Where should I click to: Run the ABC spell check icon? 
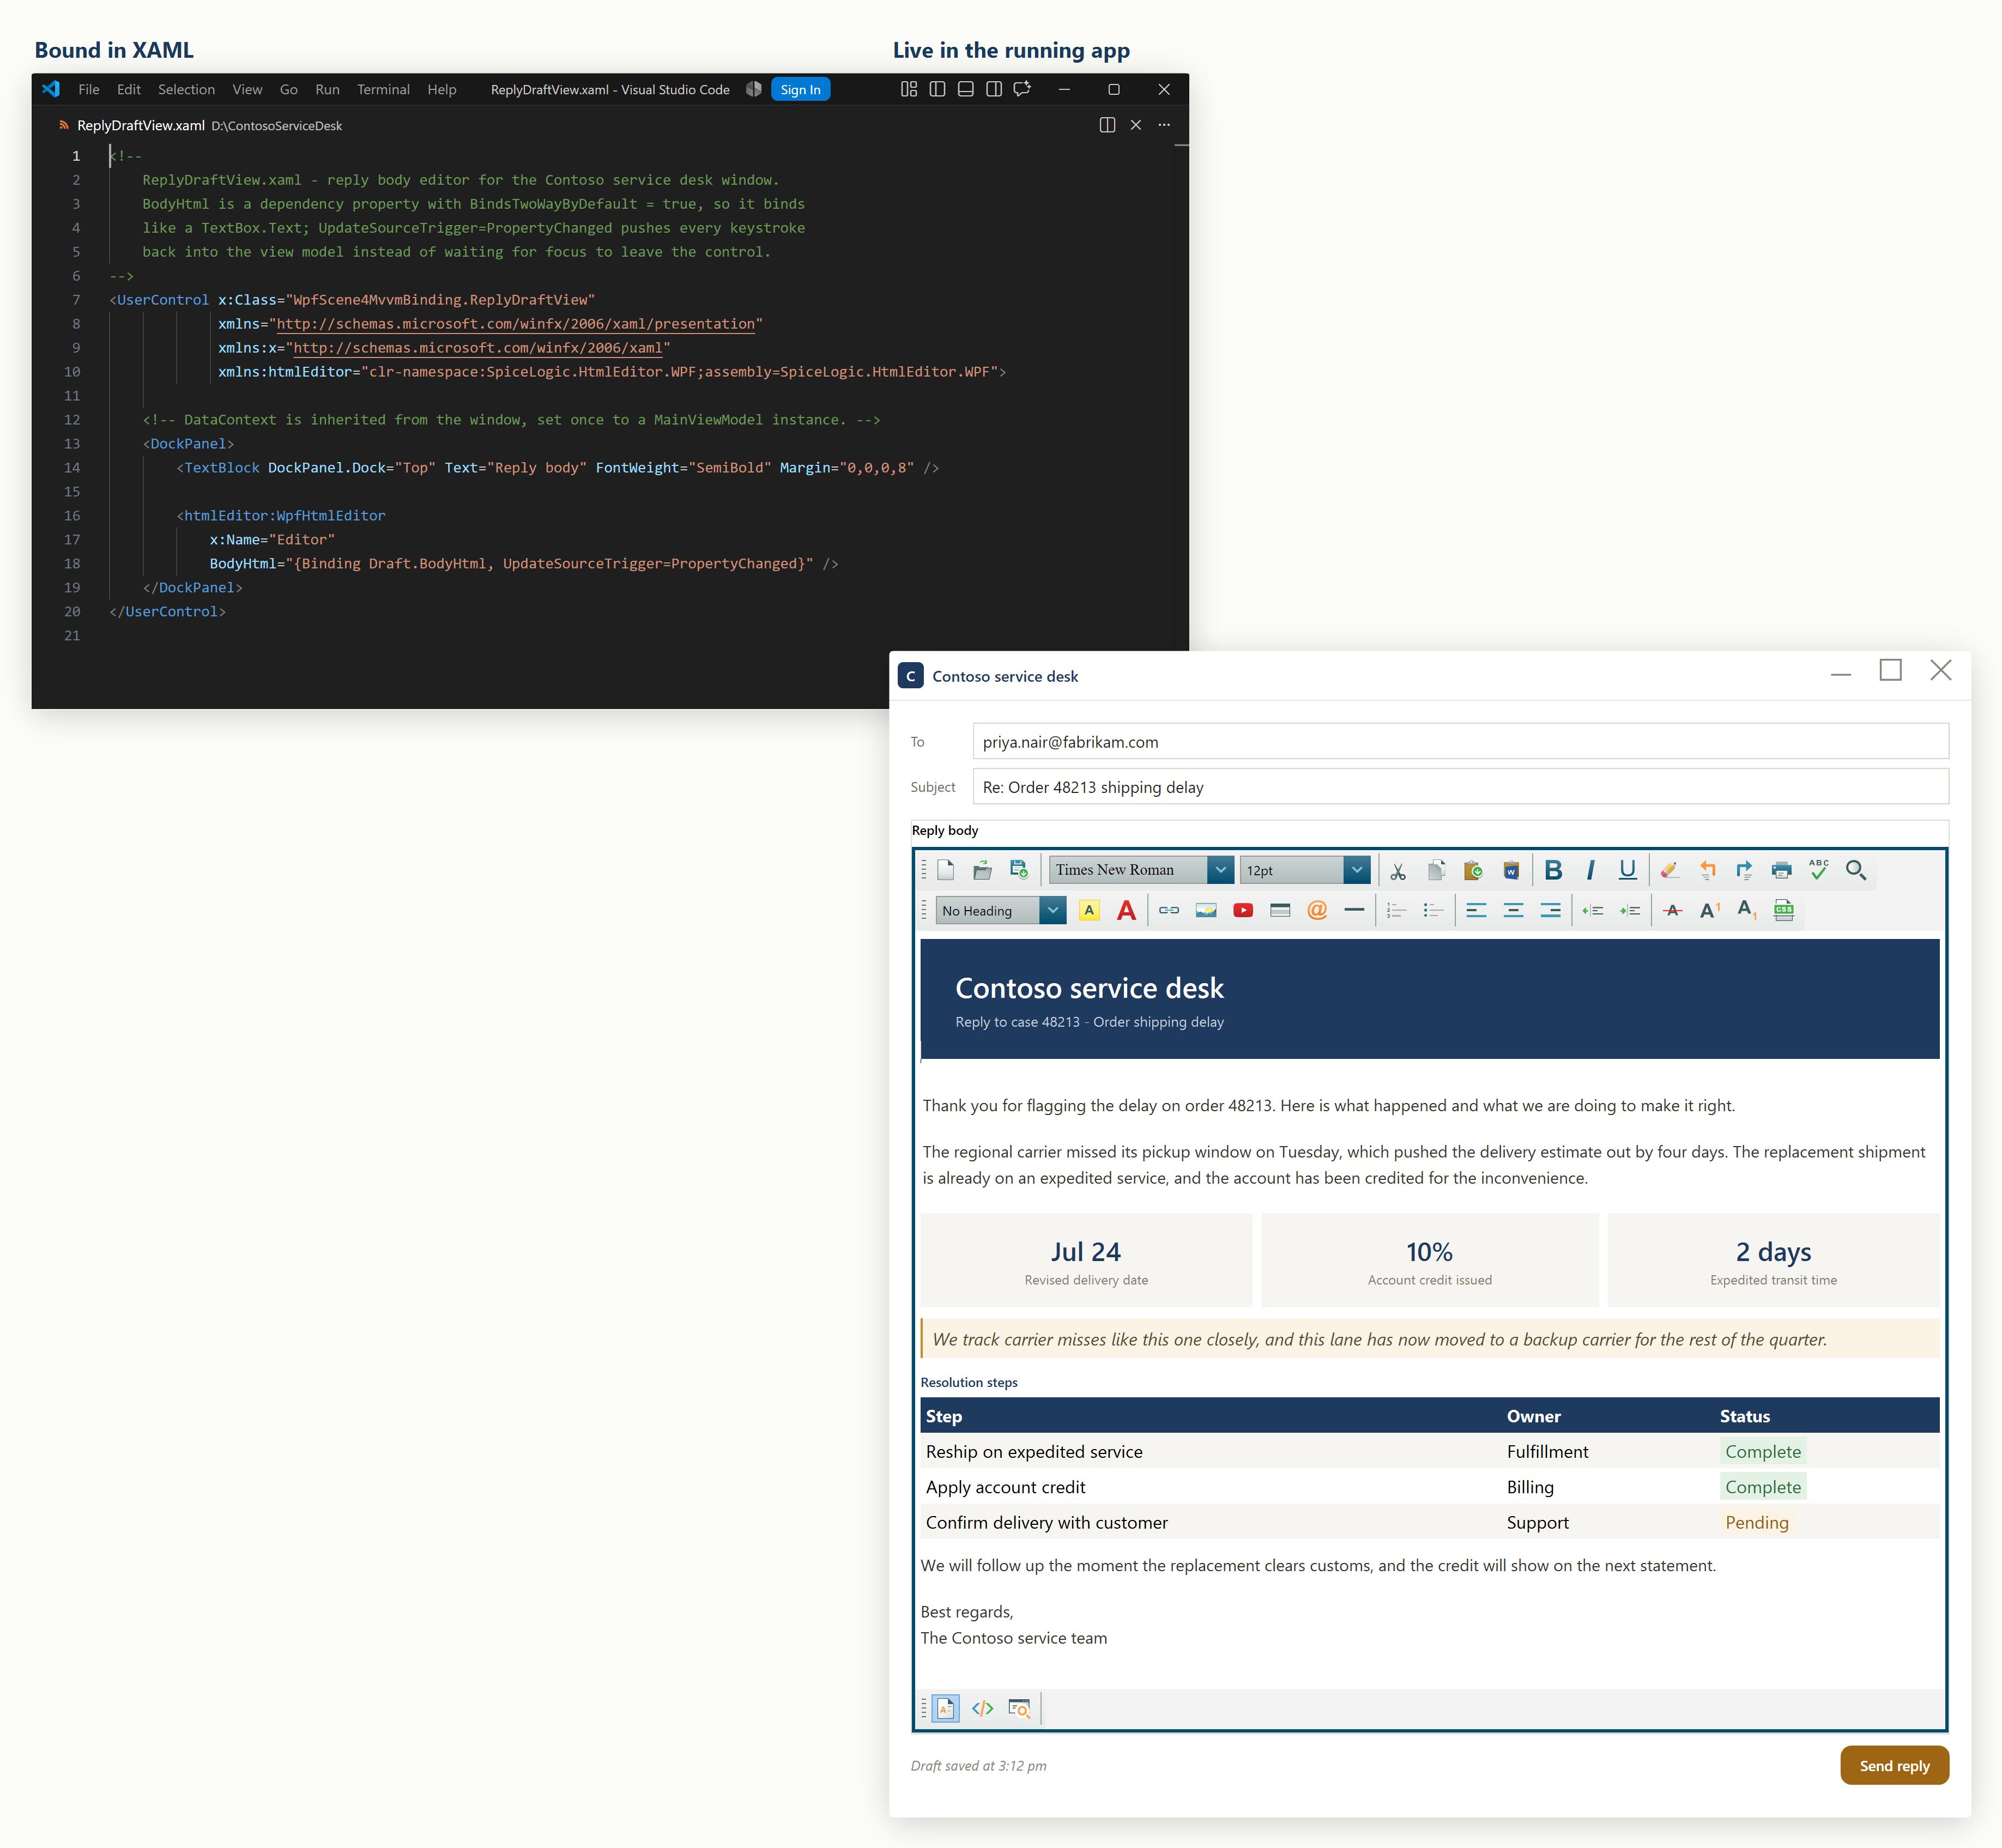[x=1818, y=870]
